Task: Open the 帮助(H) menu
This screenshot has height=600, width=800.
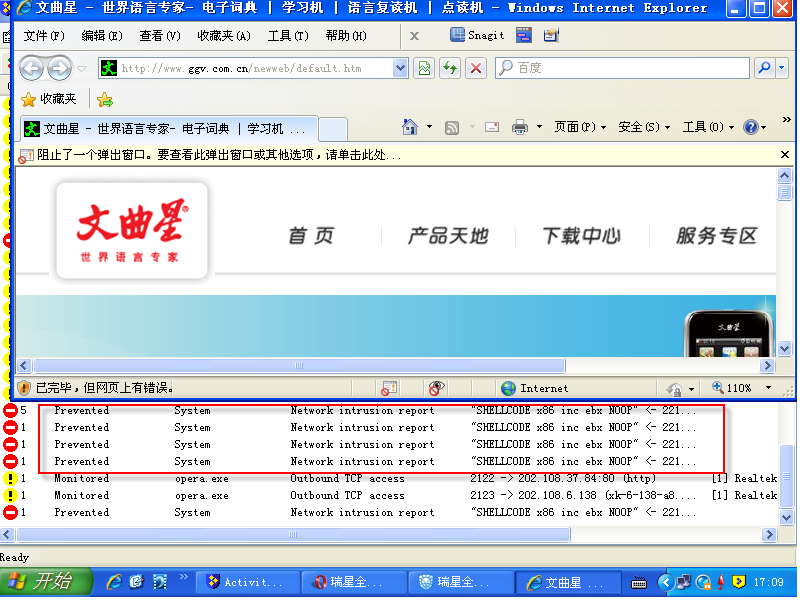Action: 346,36
